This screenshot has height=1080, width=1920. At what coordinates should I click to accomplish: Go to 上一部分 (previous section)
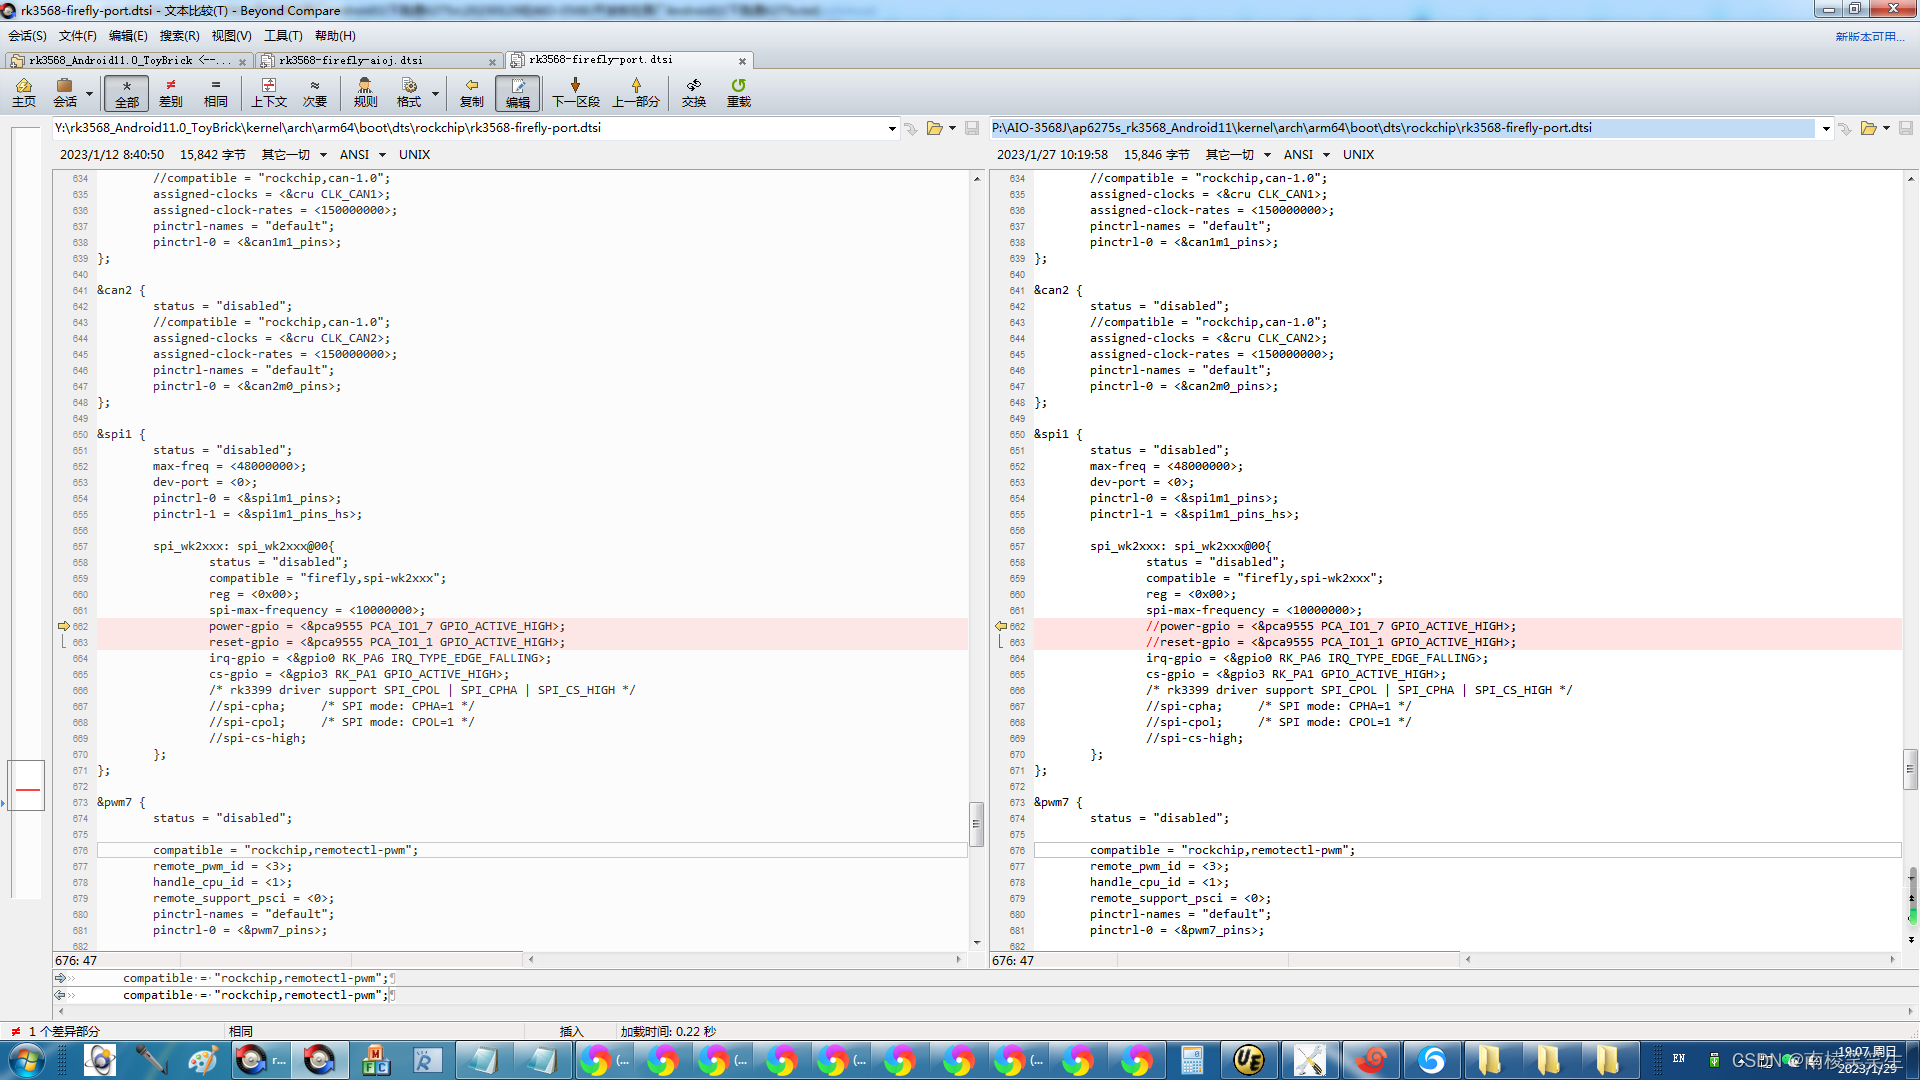638,93
